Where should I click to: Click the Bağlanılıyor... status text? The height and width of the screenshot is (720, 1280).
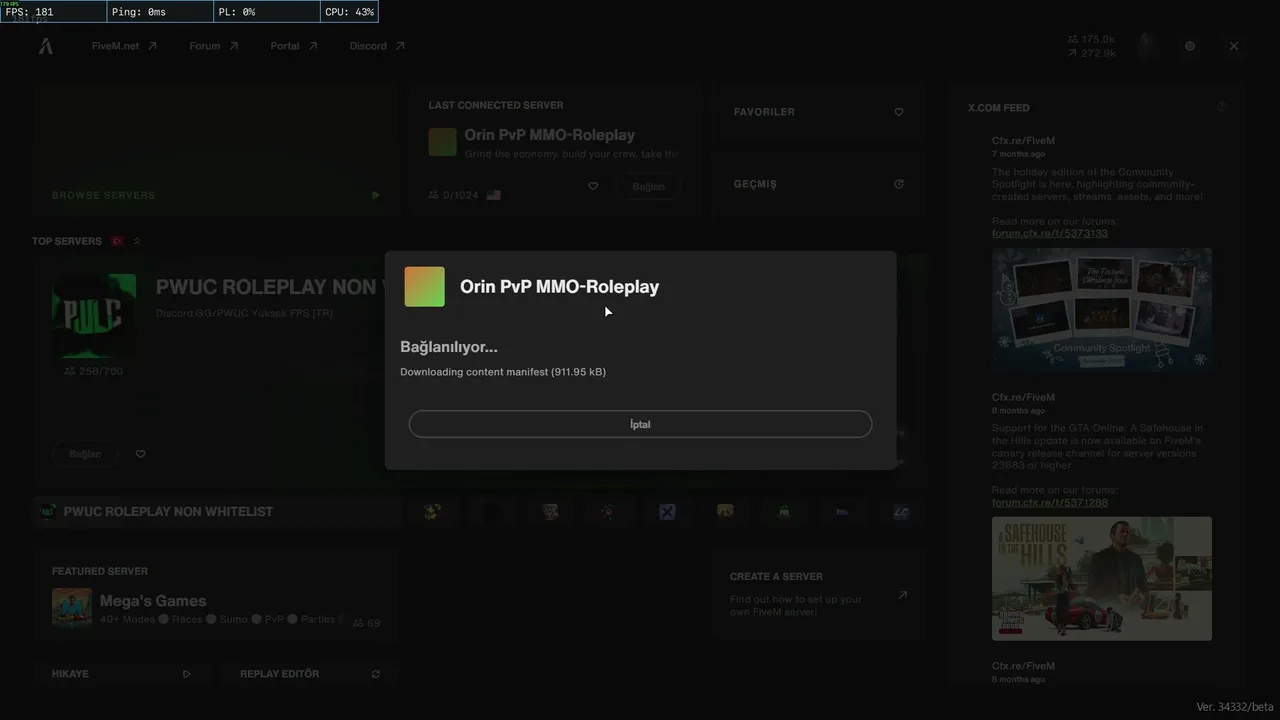(x=449, y=347)
